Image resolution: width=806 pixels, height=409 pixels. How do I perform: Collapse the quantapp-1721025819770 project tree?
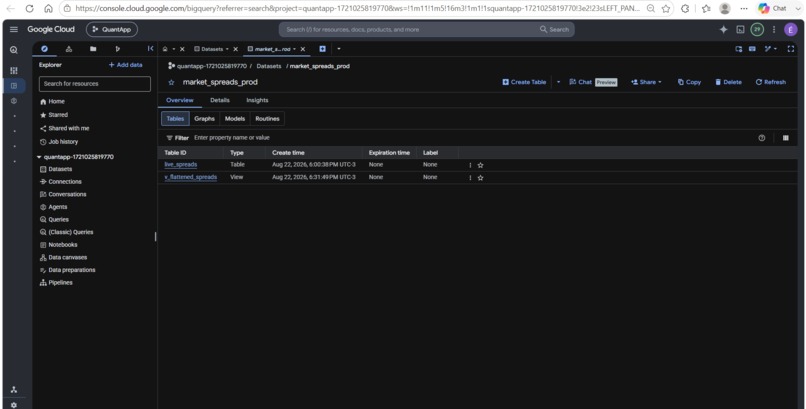coord(39,157)
